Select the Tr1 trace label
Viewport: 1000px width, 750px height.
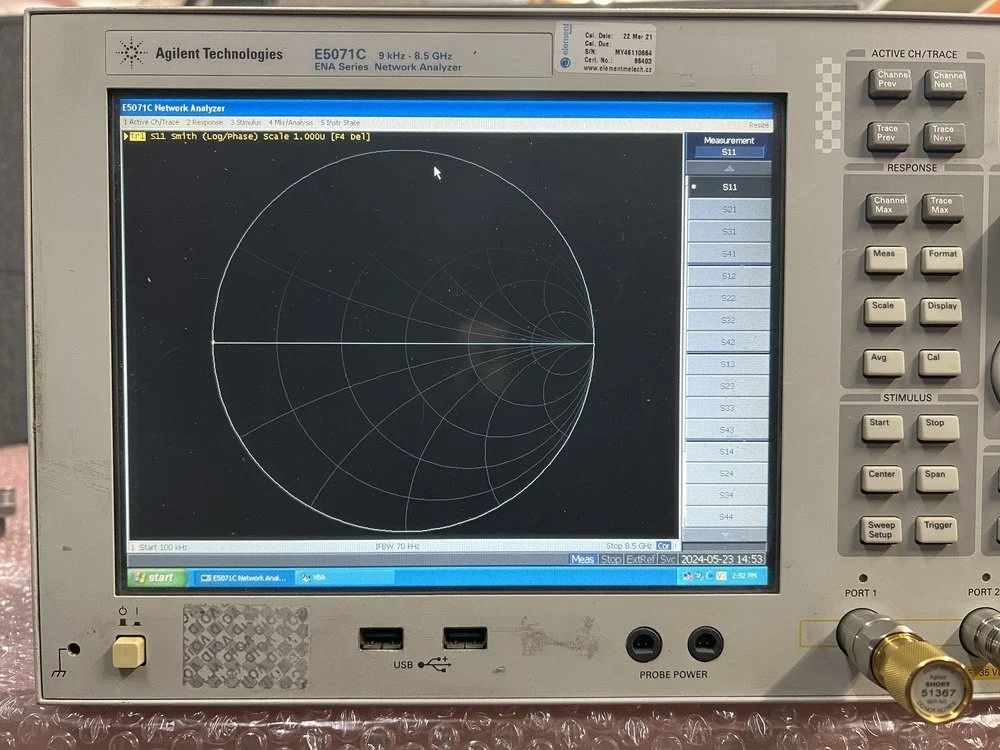[137, 136]
